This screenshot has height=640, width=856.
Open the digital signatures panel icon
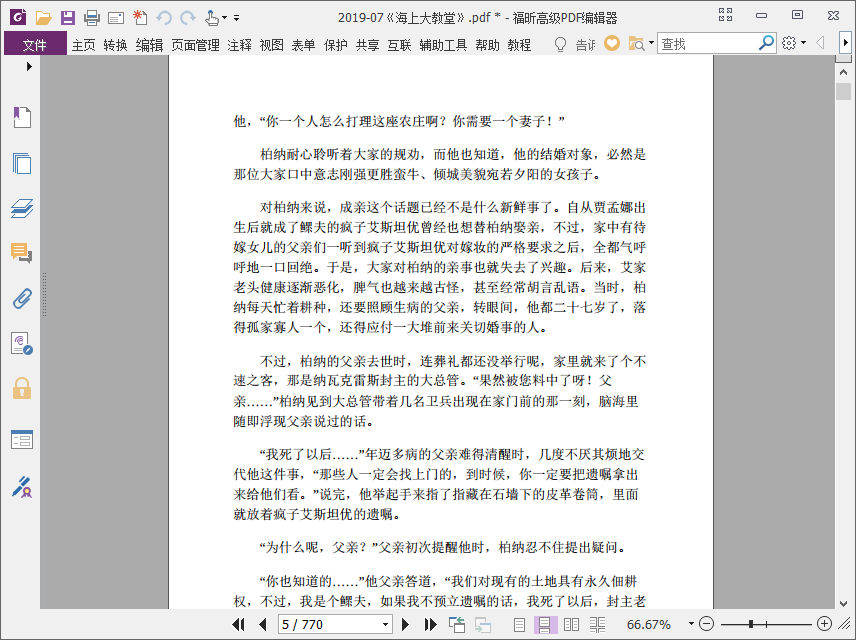(22, 344)
